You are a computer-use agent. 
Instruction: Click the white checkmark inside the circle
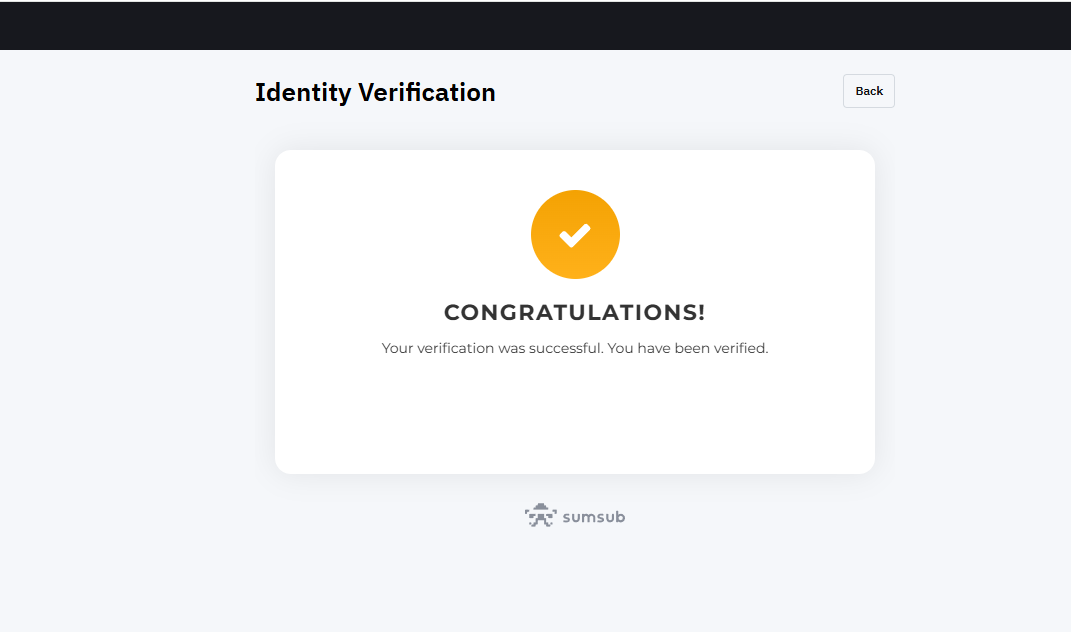[575, 235]
